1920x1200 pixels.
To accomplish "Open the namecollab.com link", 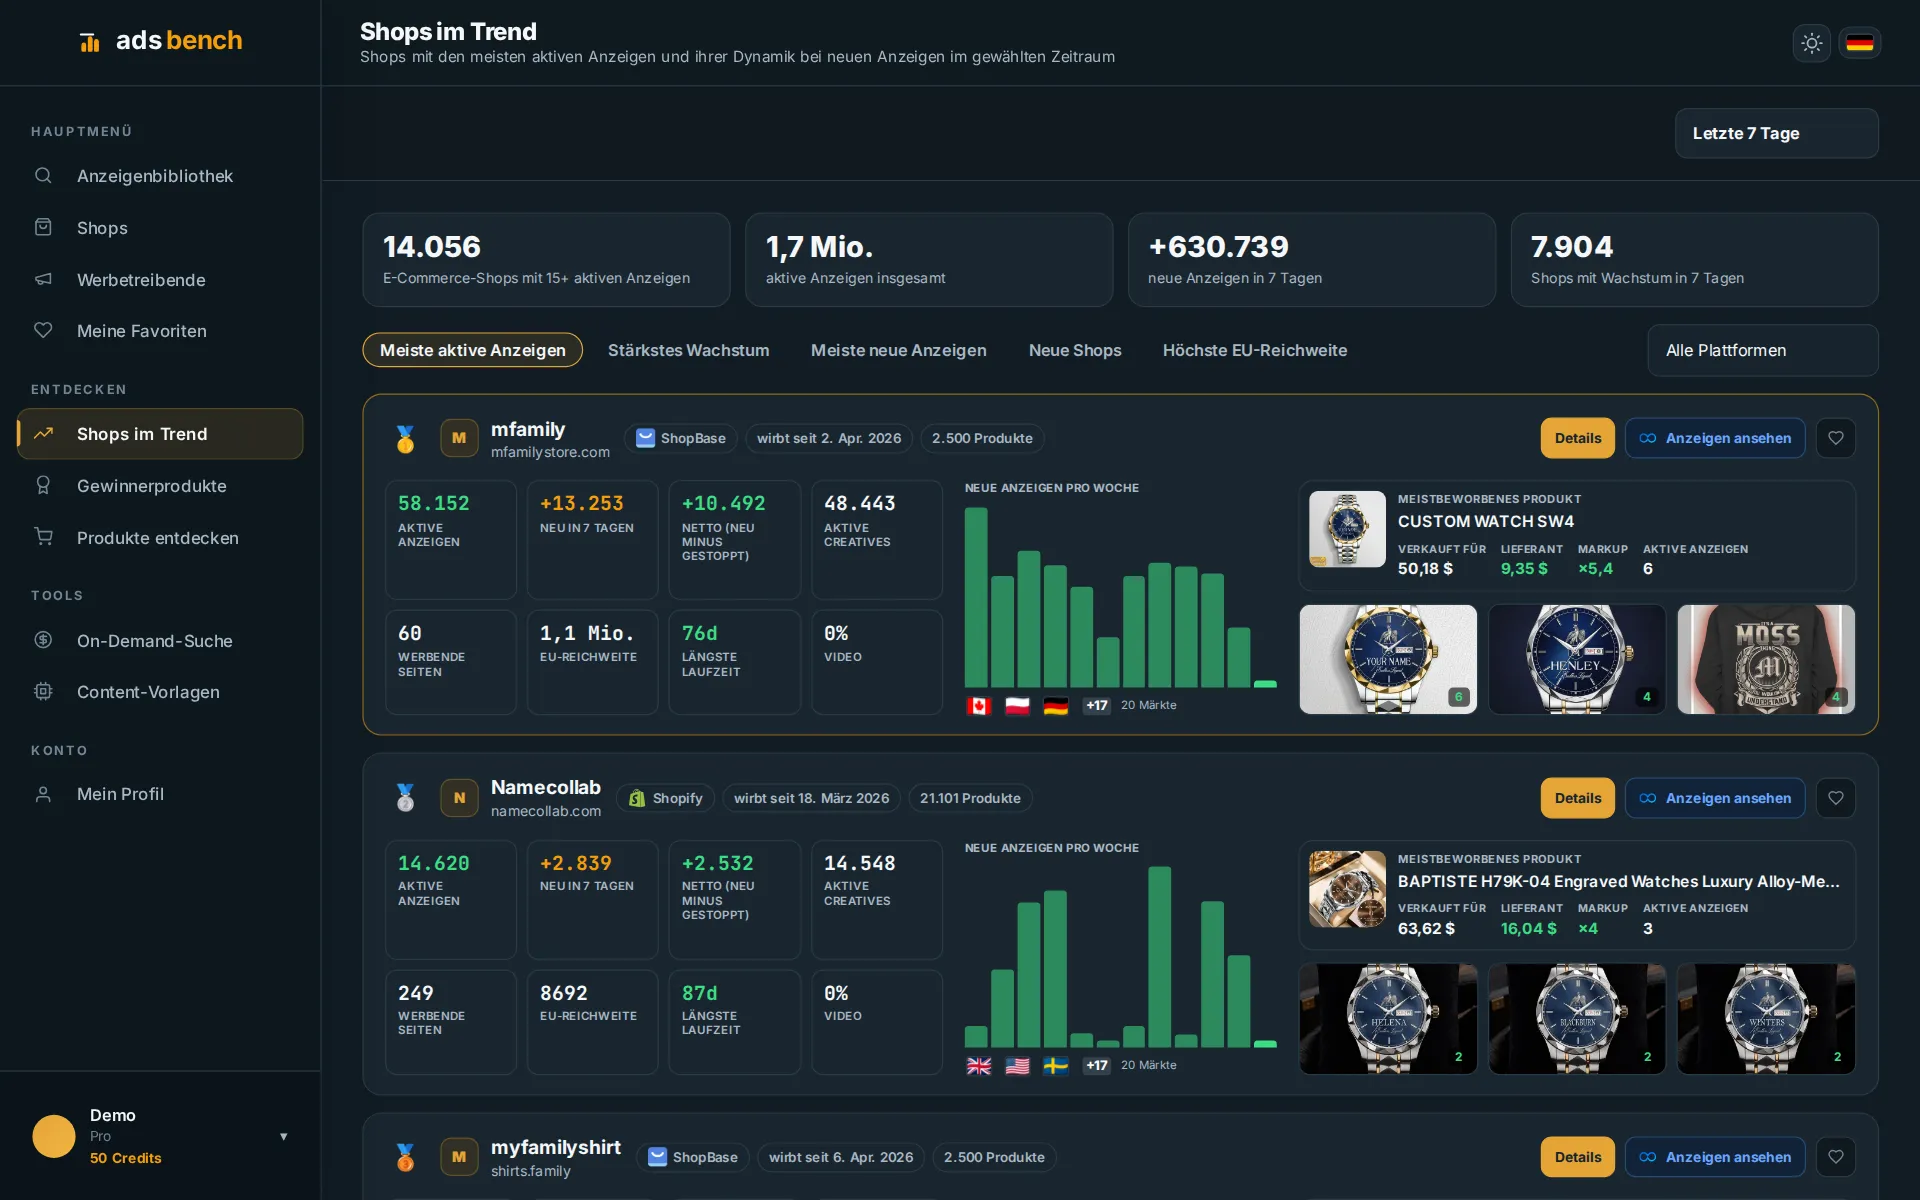I will (546, 812).
